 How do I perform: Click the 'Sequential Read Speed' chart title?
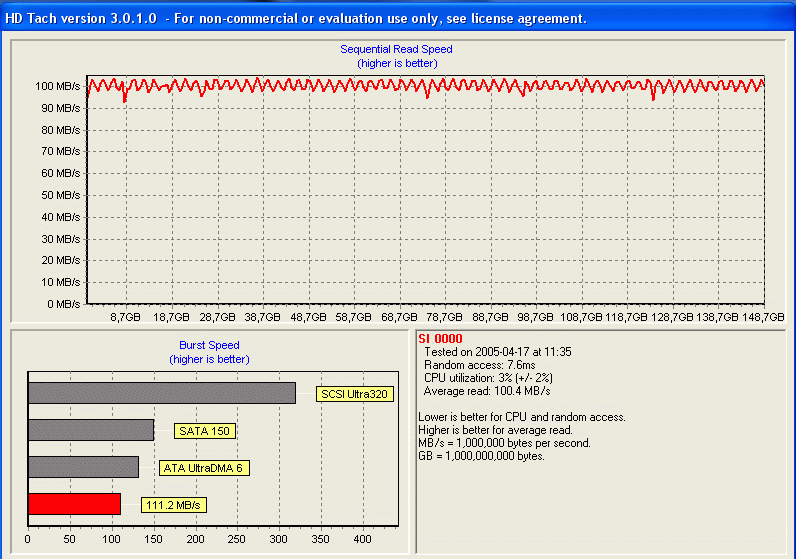pyautogui.click(x=396, y=49)
